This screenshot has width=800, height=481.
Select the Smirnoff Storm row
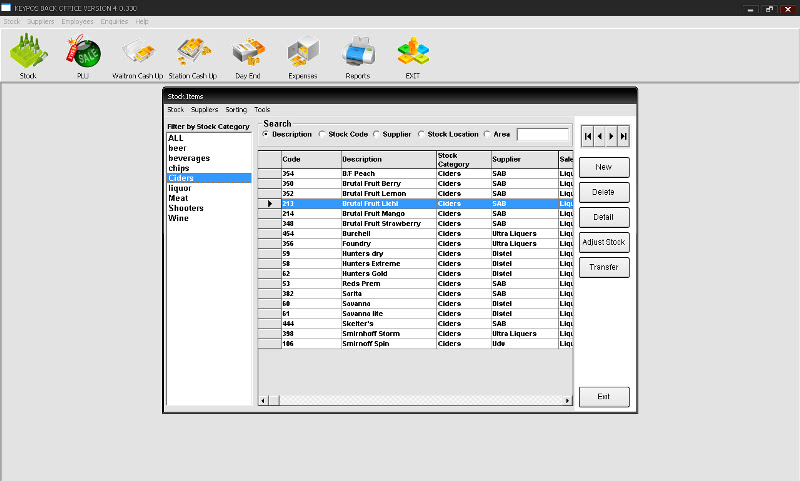[415, 334]
